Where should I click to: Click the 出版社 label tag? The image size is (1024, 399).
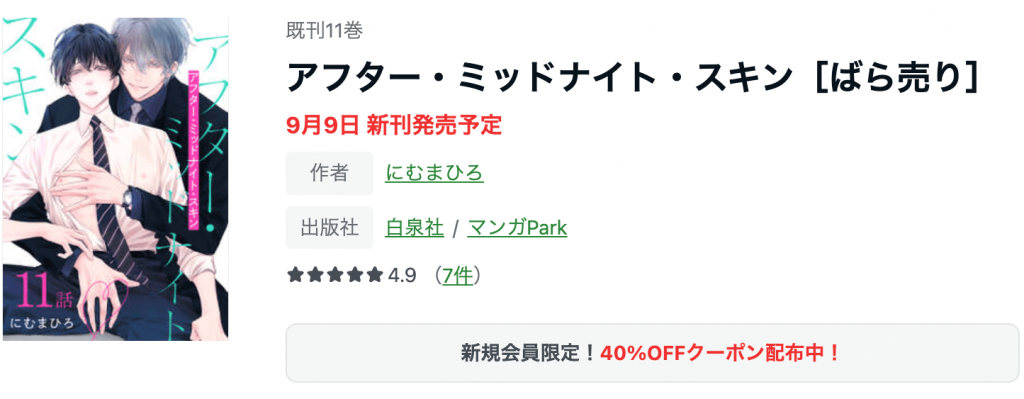[329, 227]
